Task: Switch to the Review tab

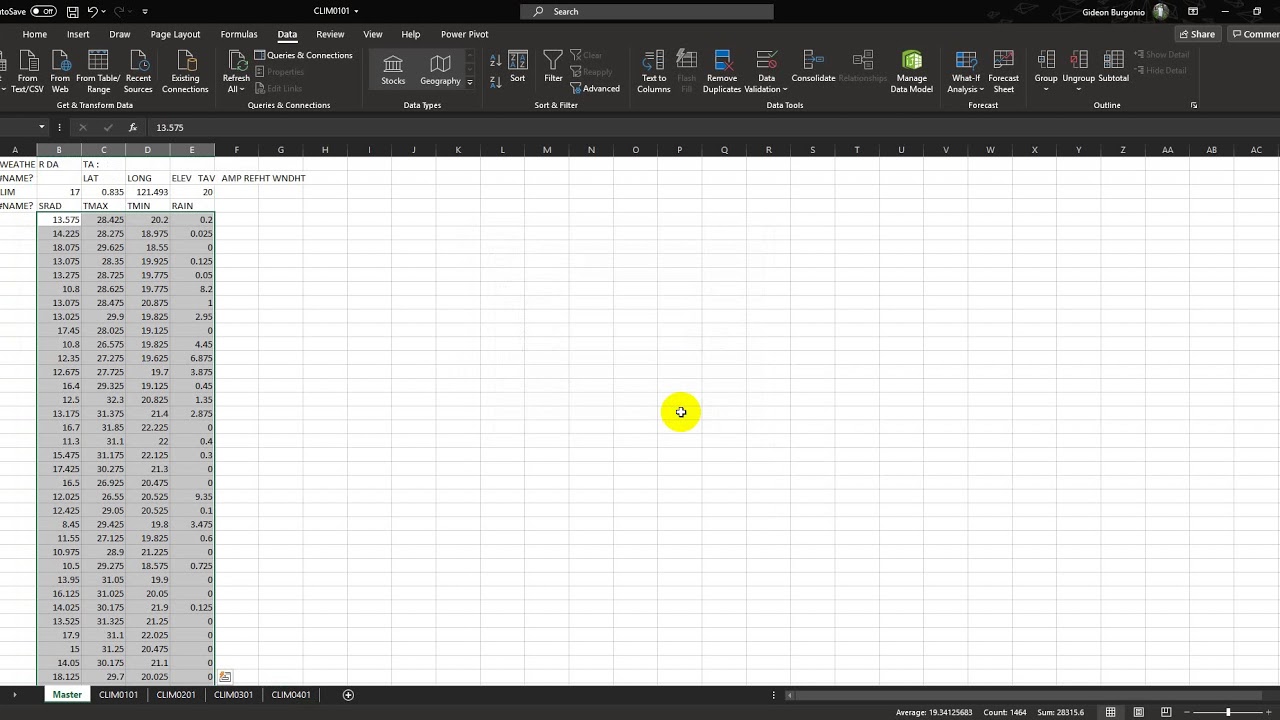Action: (330, 34)
